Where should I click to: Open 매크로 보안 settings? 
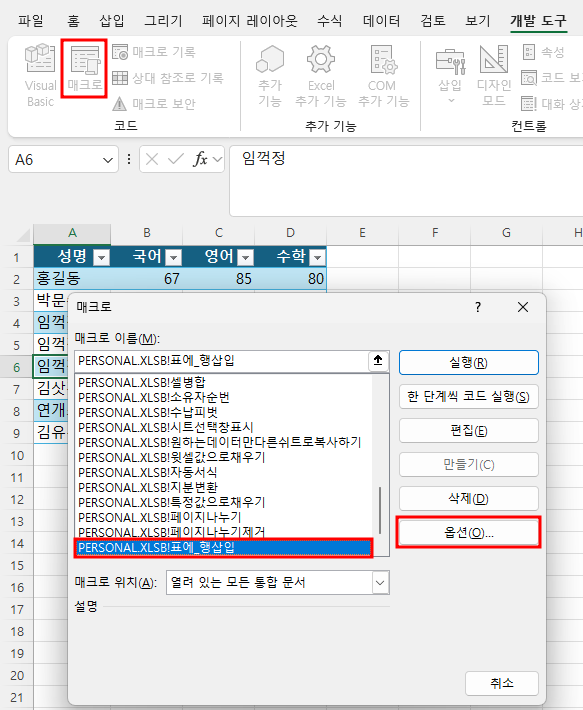[153, 104]
